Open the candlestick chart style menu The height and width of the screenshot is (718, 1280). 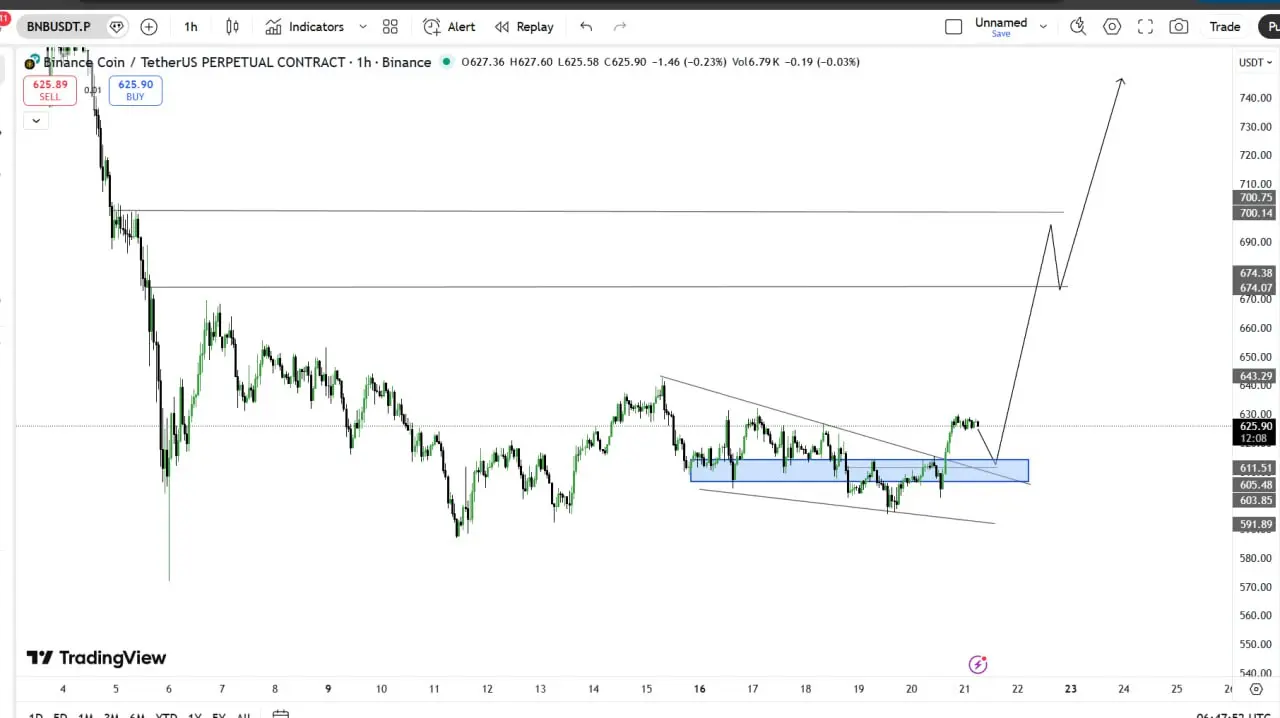(232, 27)
